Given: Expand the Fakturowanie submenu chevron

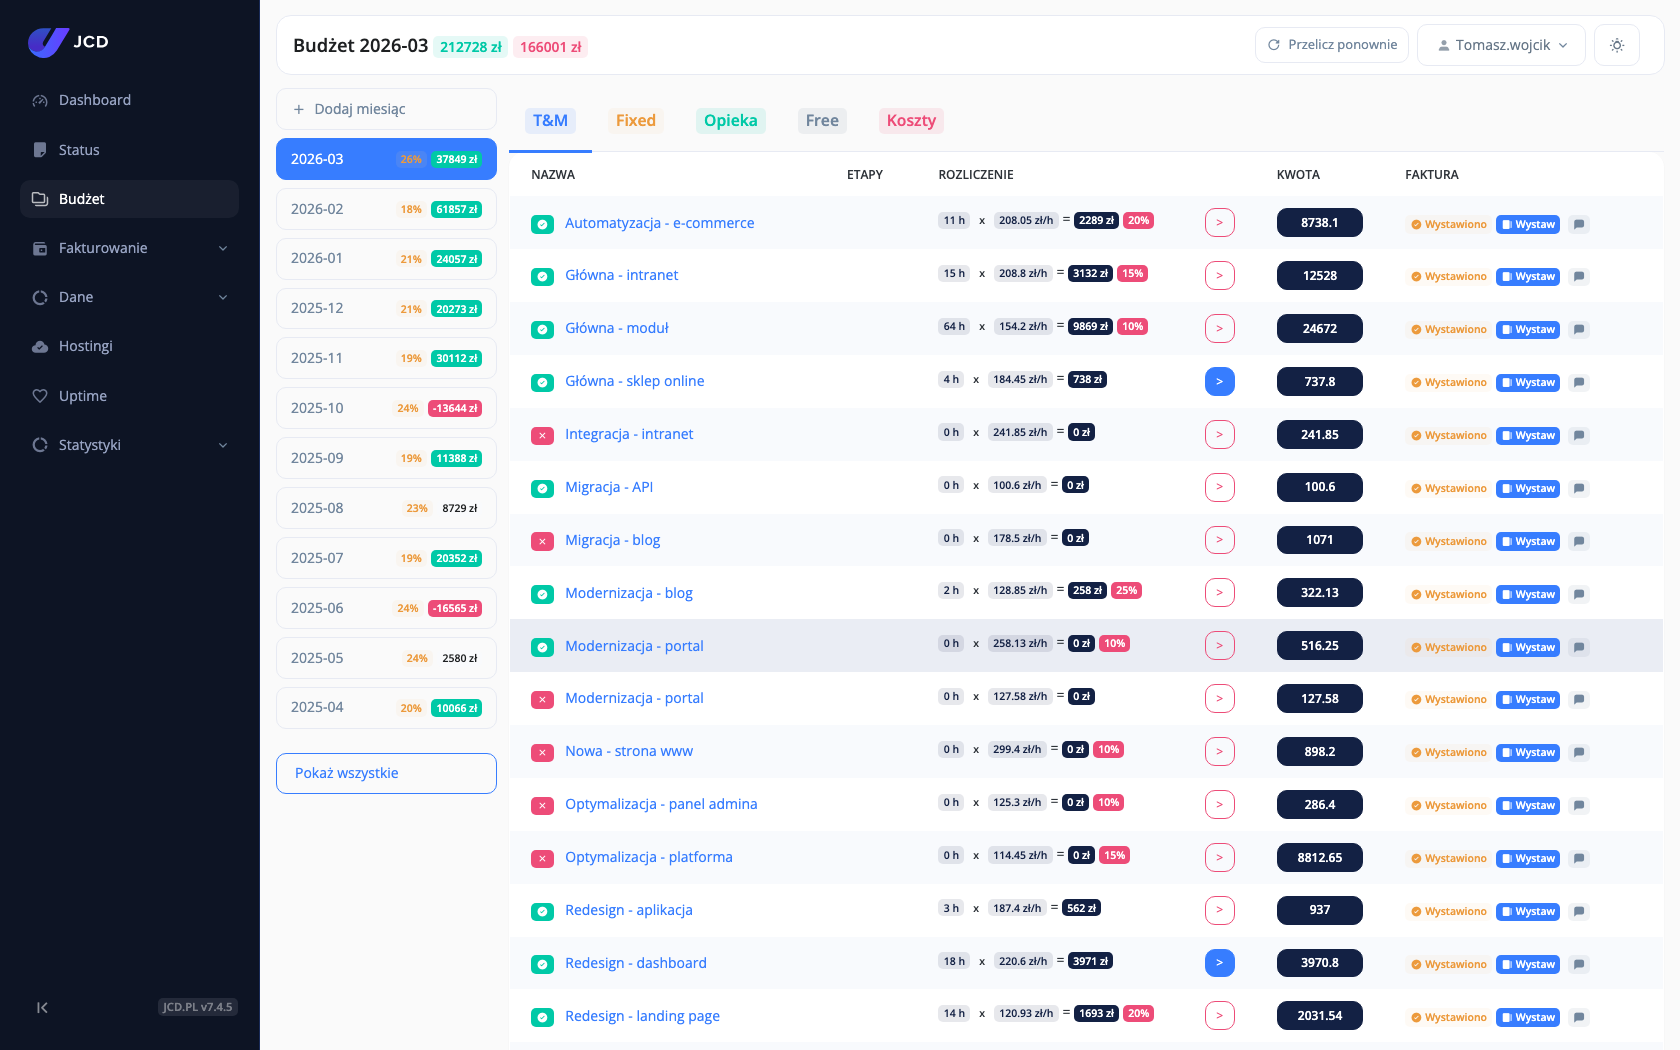Looking at the screenshot, I should point(223,248).
